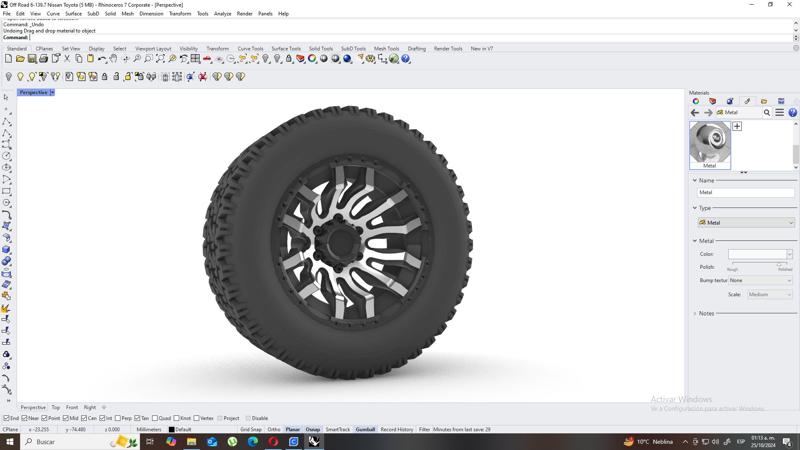Switch to the Top viewport tab

coord(56,408)
